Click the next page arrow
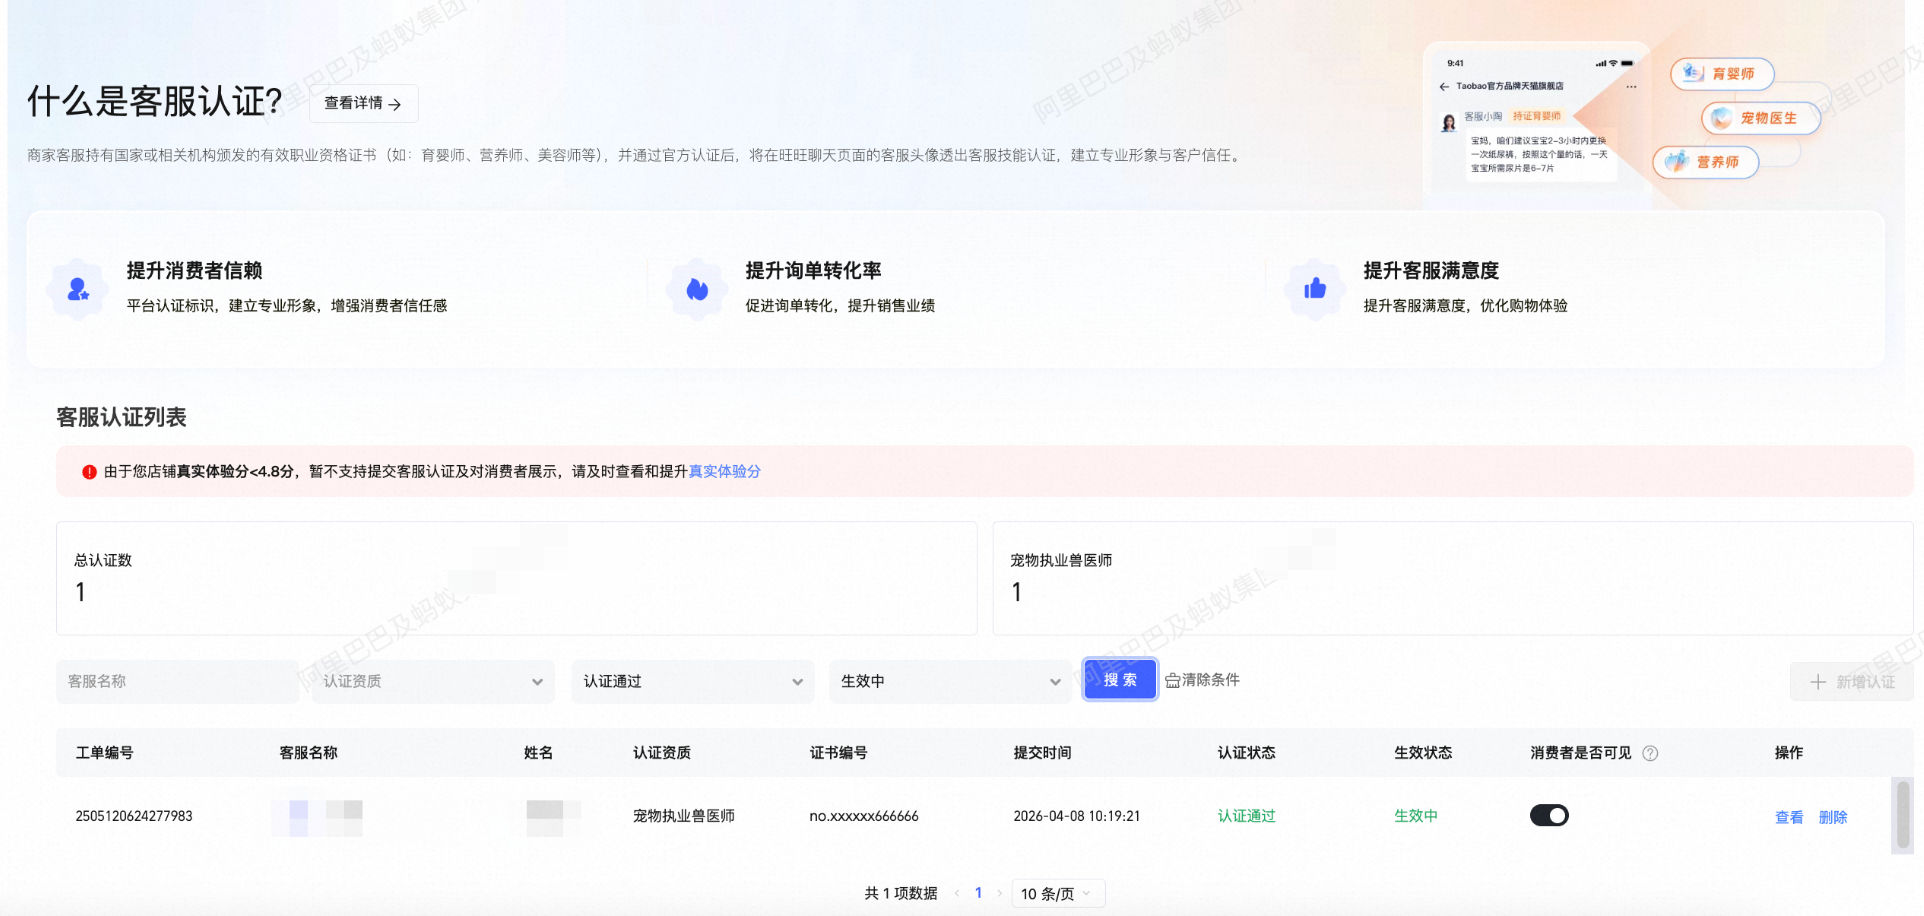The width and height of the screenshot is (1924, 916). pos(999,893)
